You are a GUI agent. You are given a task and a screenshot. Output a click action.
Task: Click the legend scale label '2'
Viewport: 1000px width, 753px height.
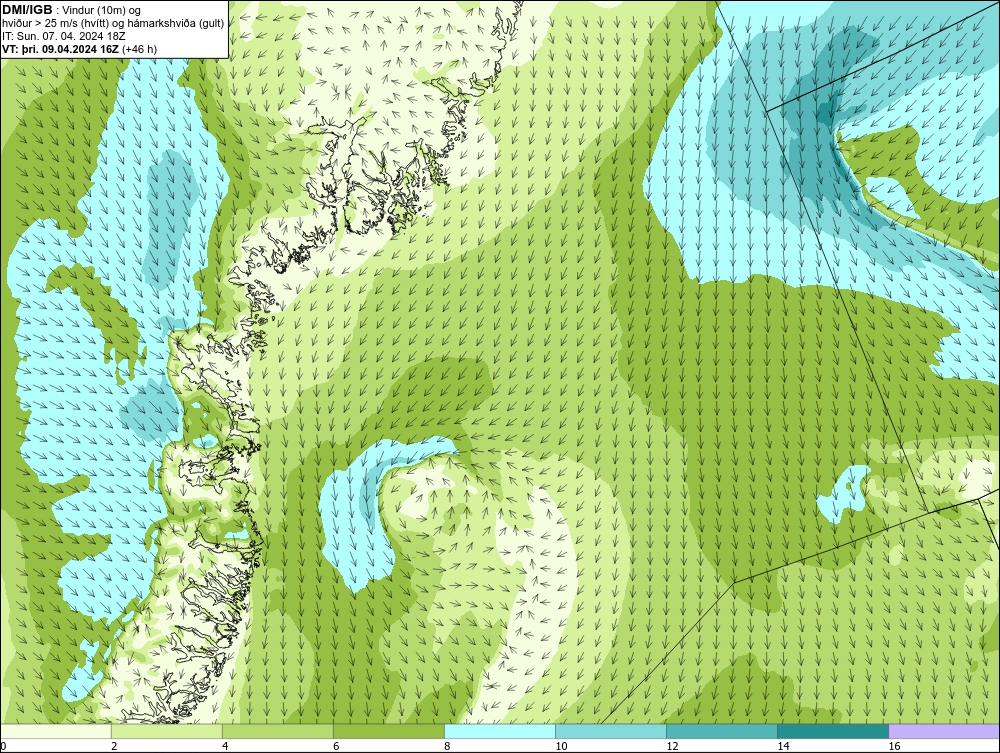coord(114,746)
